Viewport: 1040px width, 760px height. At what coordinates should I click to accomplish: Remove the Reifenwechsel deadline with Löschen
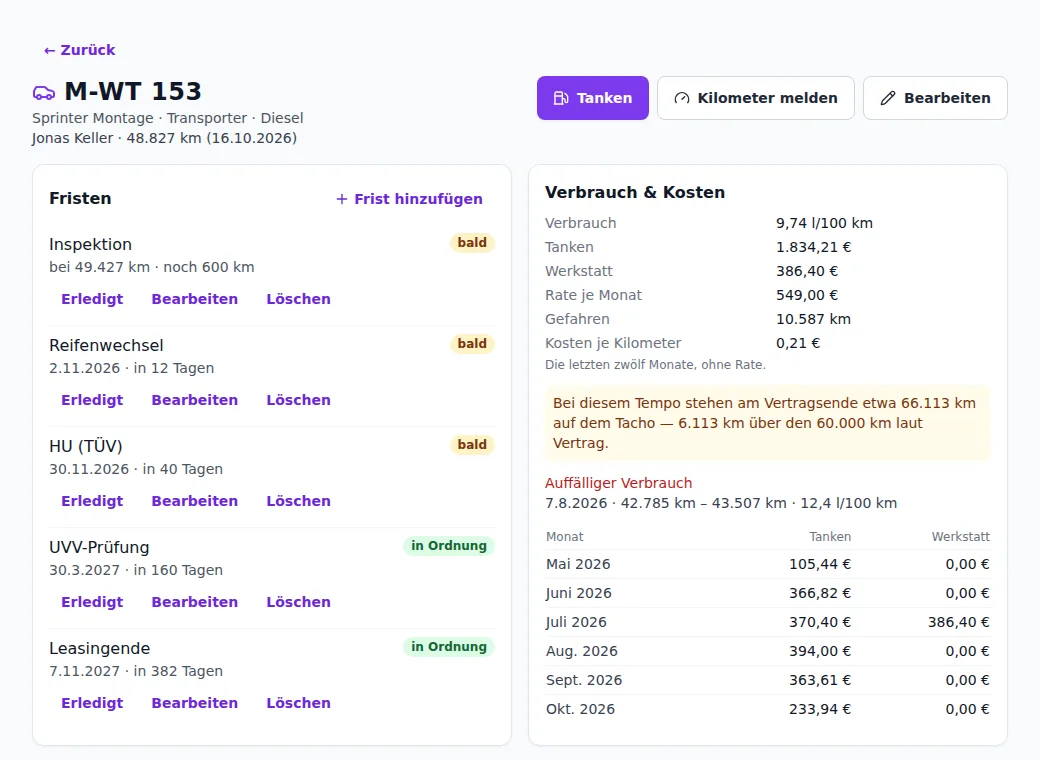[x=298, y=400]
